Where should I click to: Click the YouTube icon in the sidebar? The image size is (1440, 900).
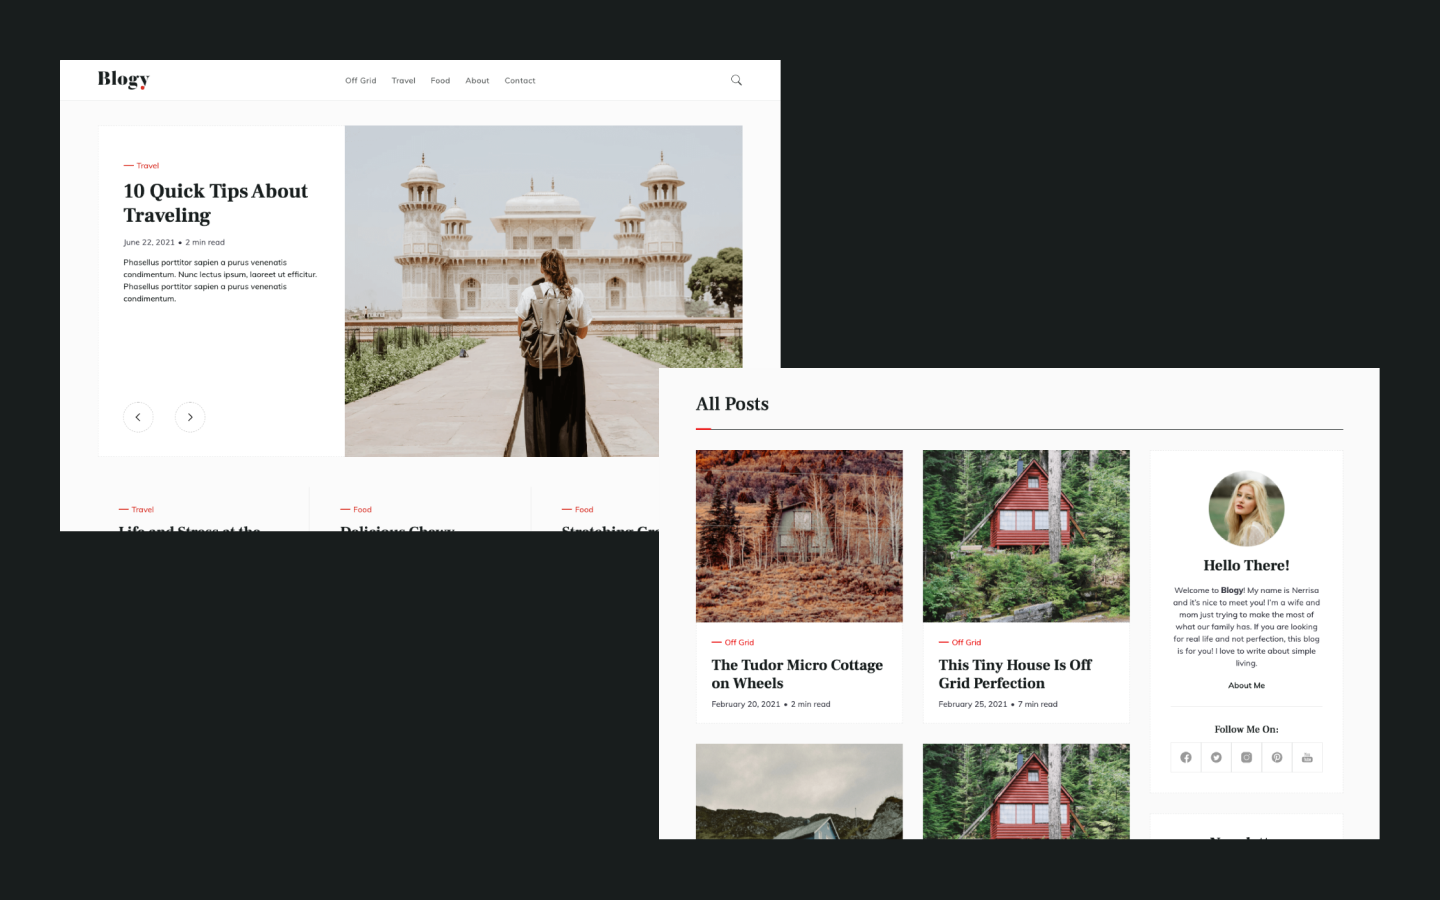[x=1307, y=757]
